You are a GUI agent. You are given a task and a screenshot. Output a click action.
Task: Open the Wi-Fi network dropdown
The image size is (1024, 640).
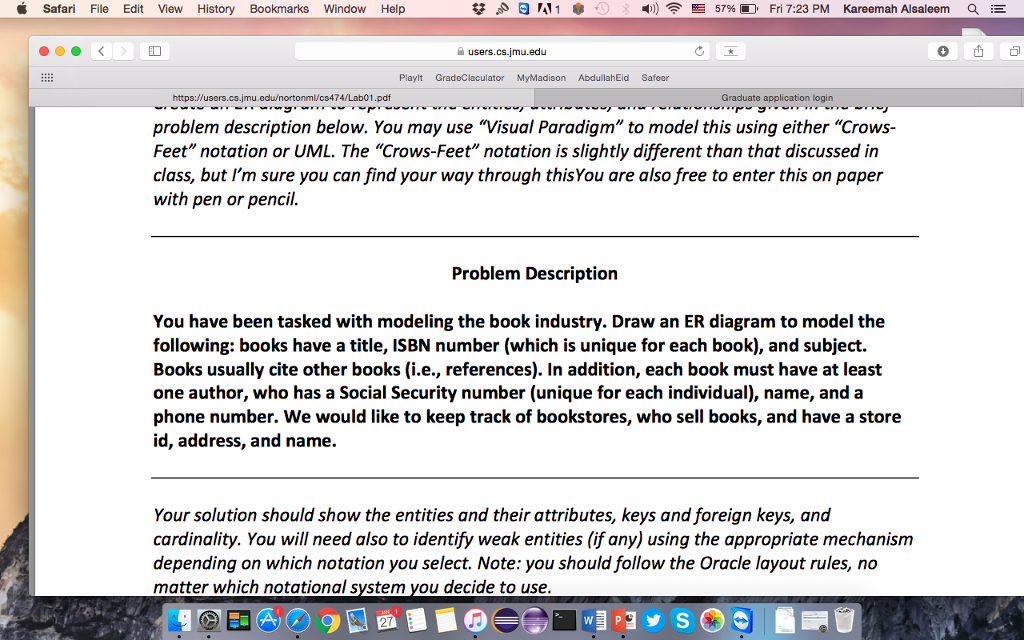(x=674, y=9)
